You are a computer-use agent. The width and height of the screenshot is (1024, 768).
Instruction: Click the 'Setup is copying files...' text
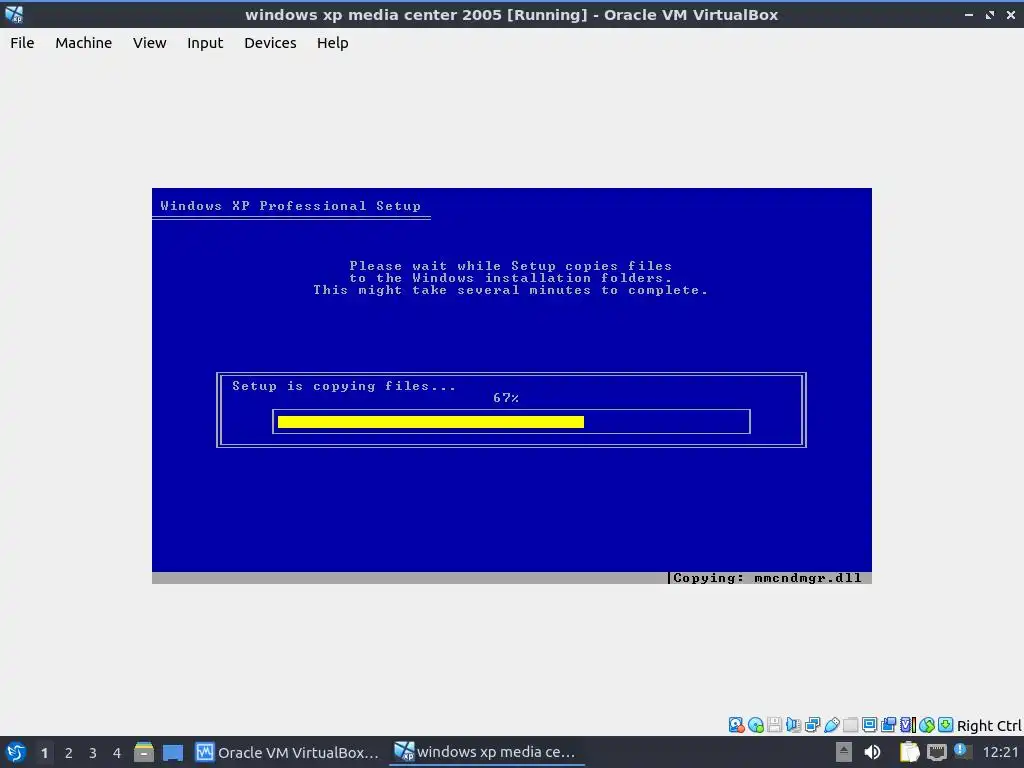pos(344,386)
